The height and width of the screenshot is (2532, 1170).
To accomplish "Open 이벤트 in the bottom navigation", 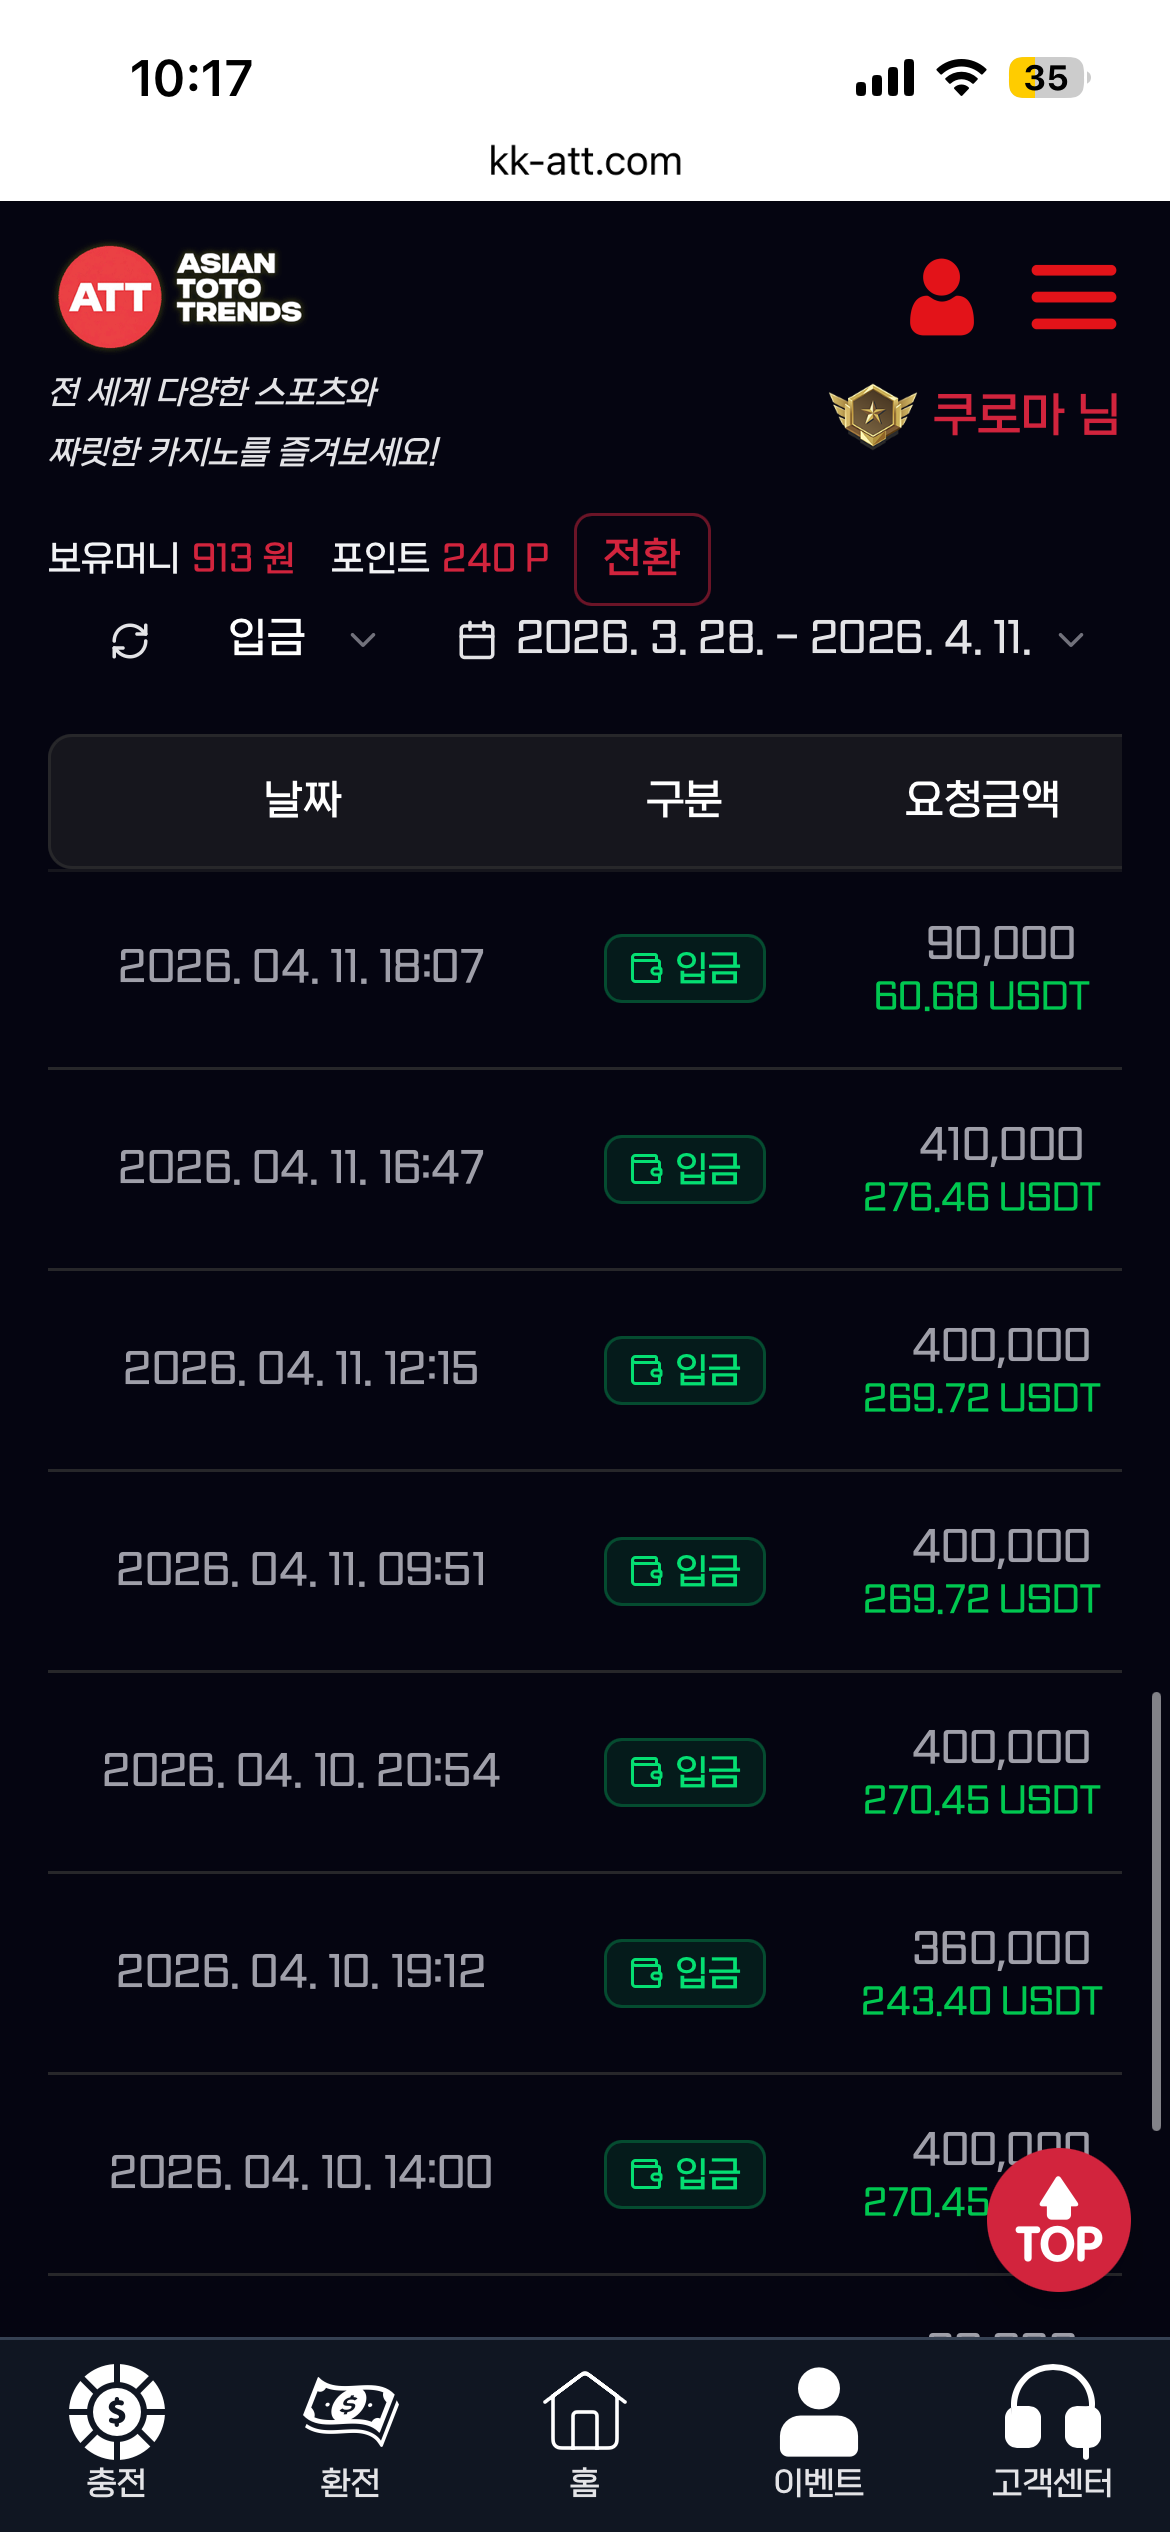I will pyautogui.click(x=818, y=2431).
